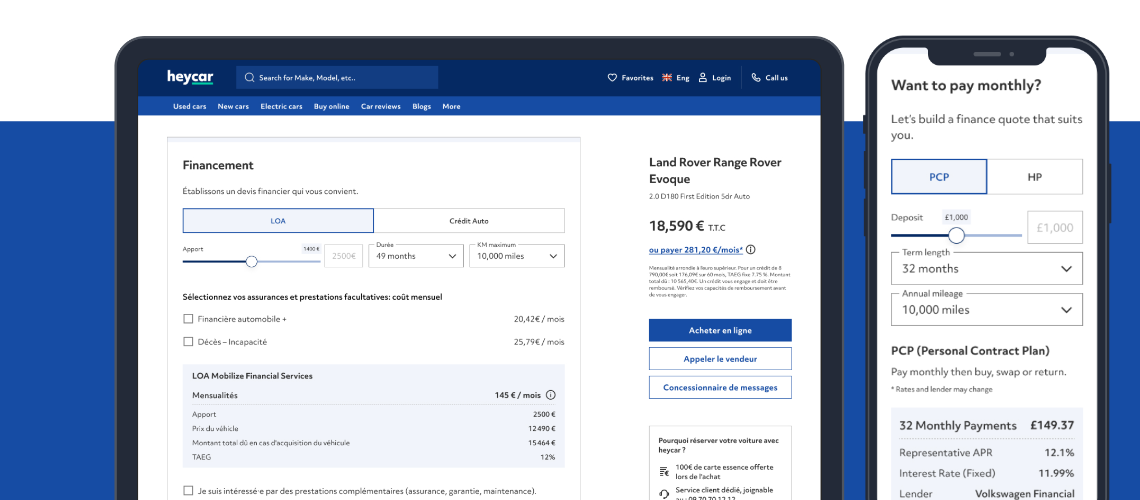1140x500 pixels.
Task: Click the 32 Monthly Payments £149.37 row
Action: (x=987, y=426)
